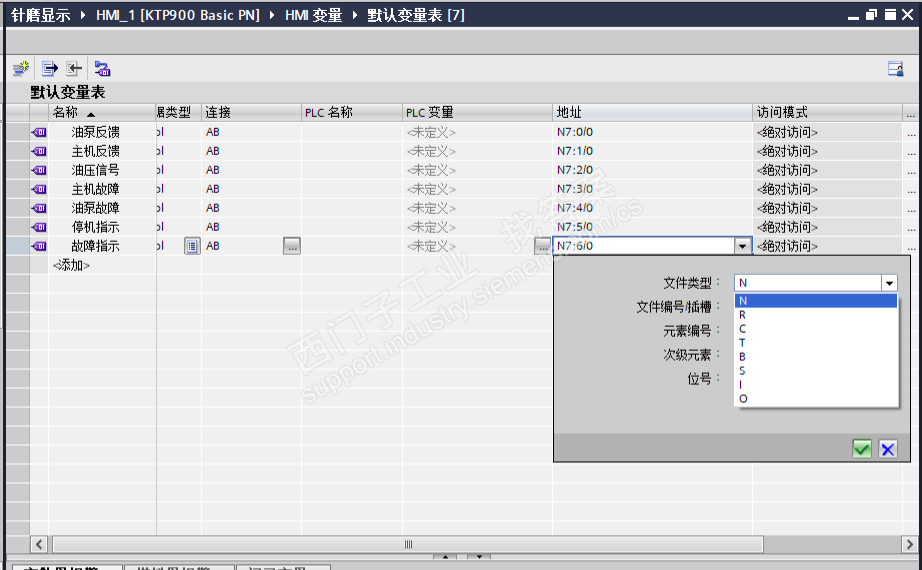
Task: Click the export tags toolbar icon
Action: click(50, 69)
